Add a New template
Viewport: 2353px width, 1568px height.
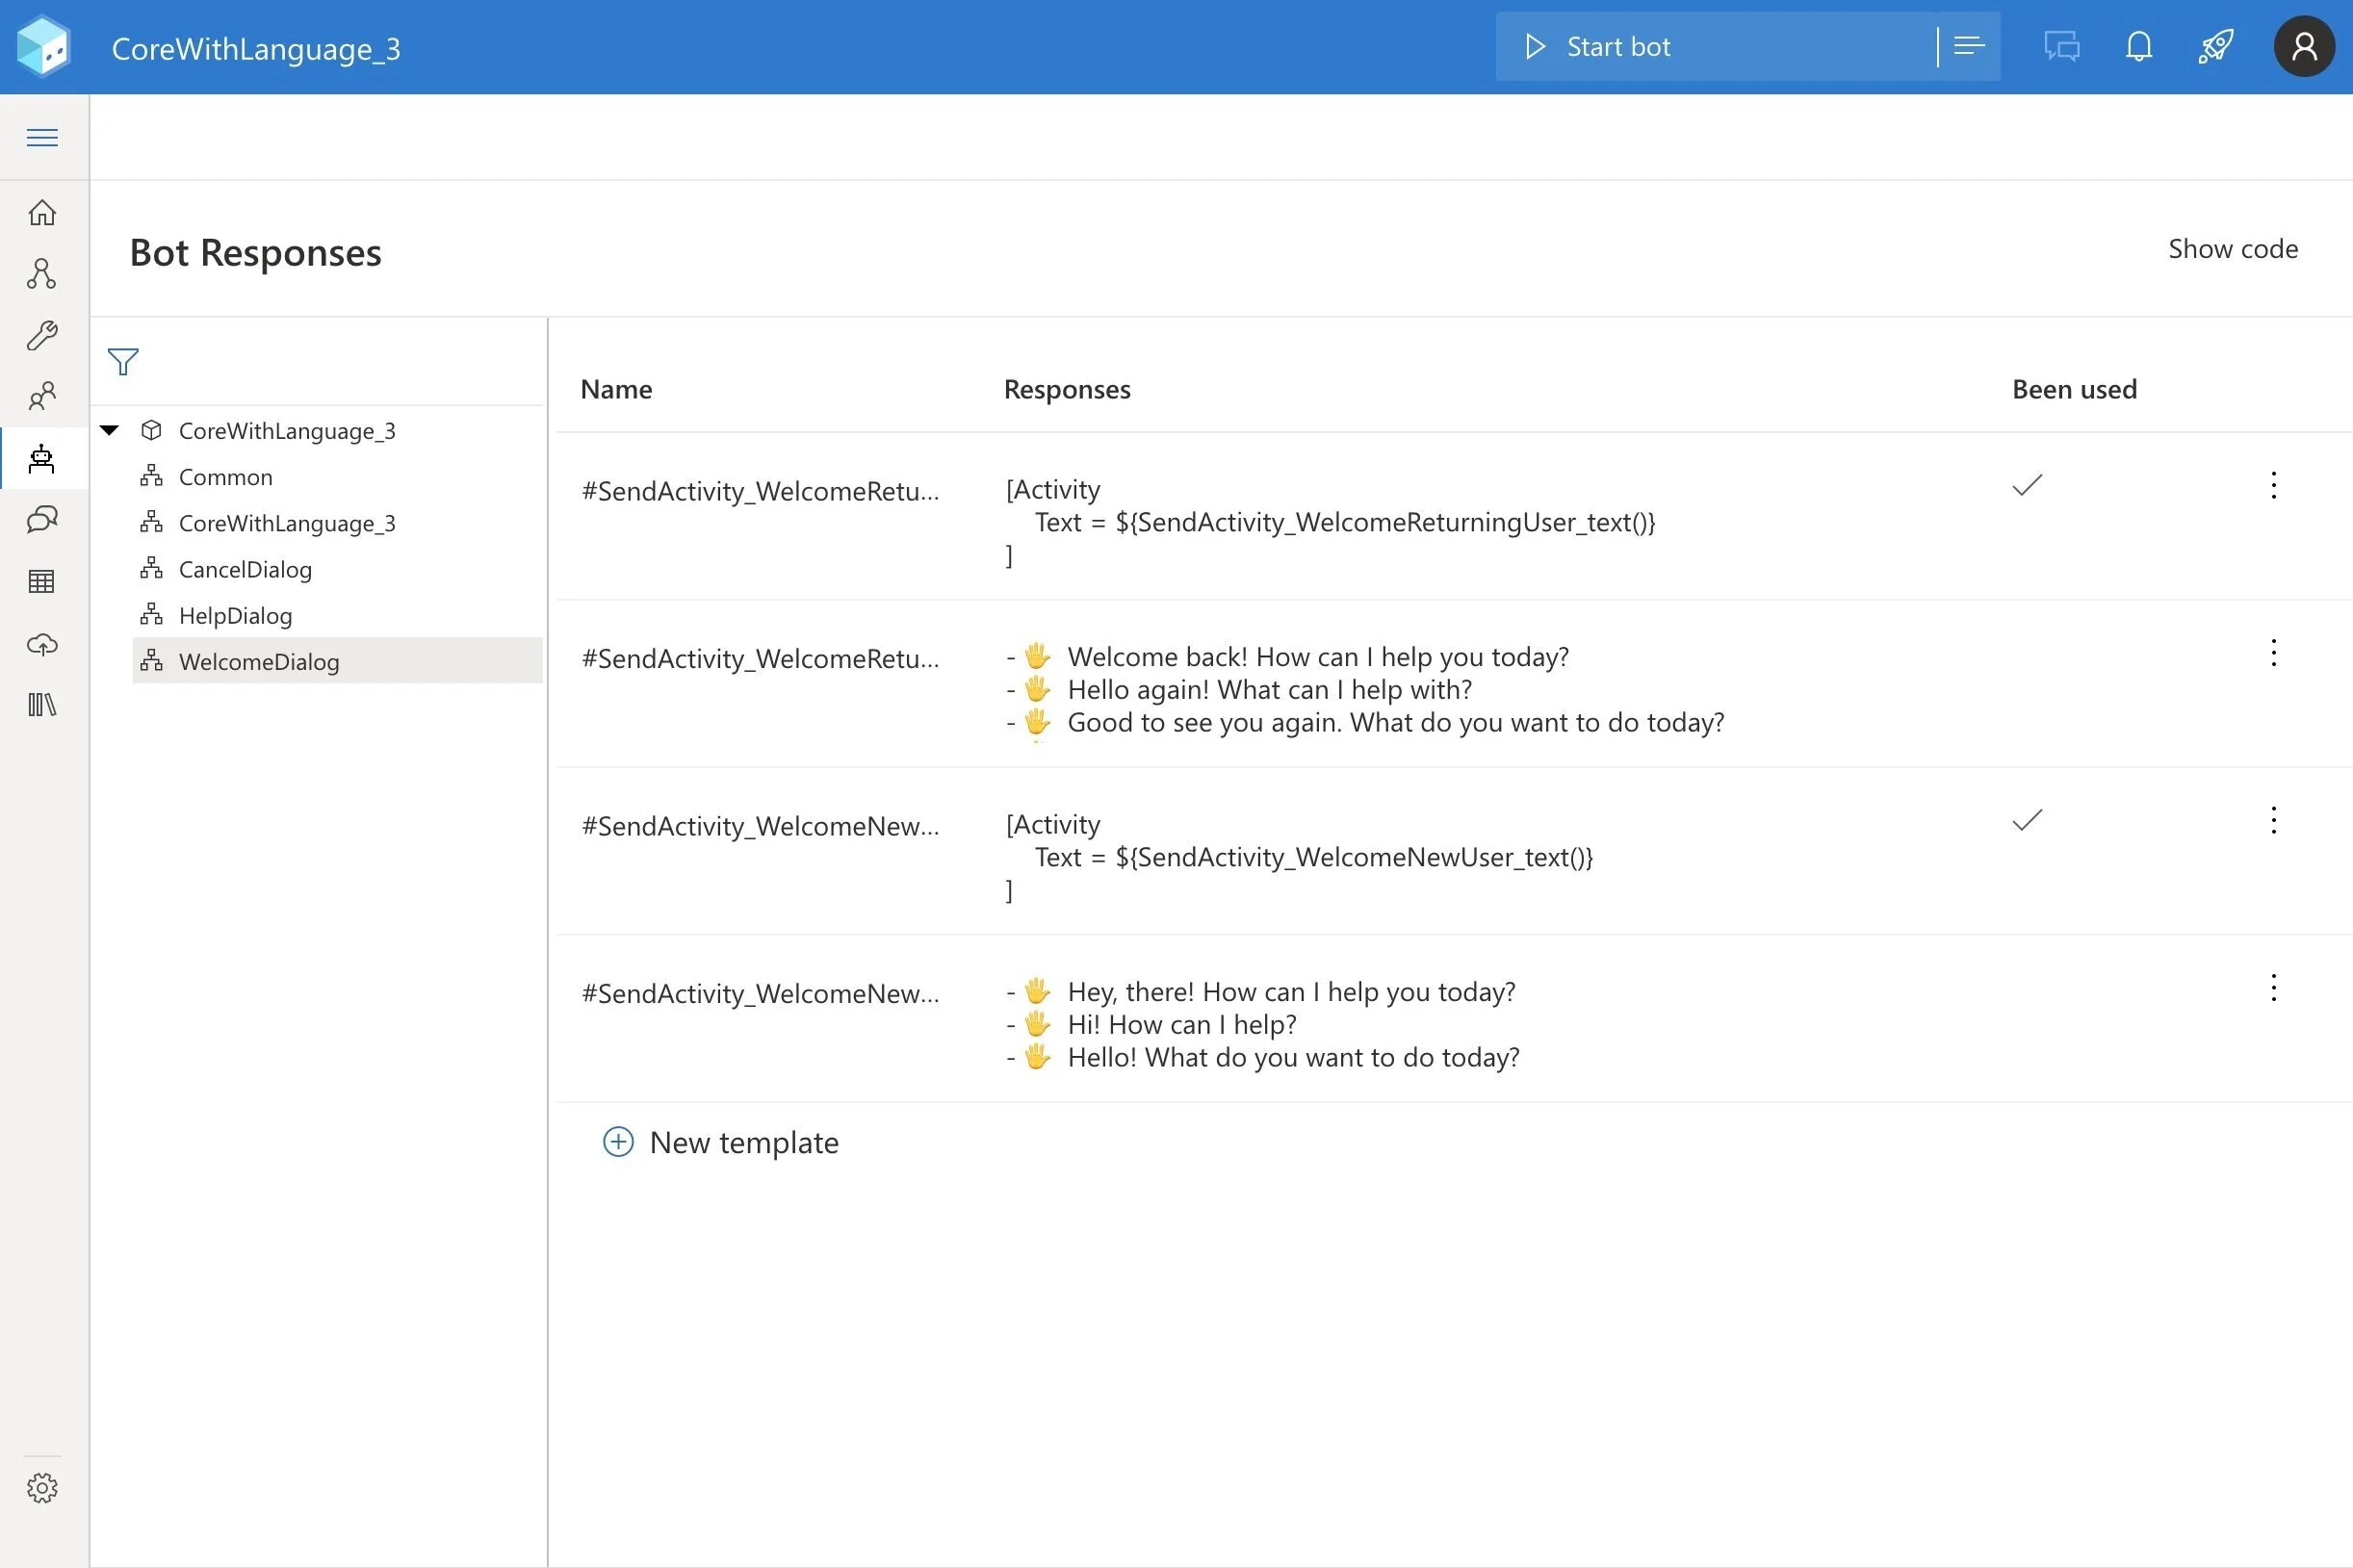tap(721, 1142)
